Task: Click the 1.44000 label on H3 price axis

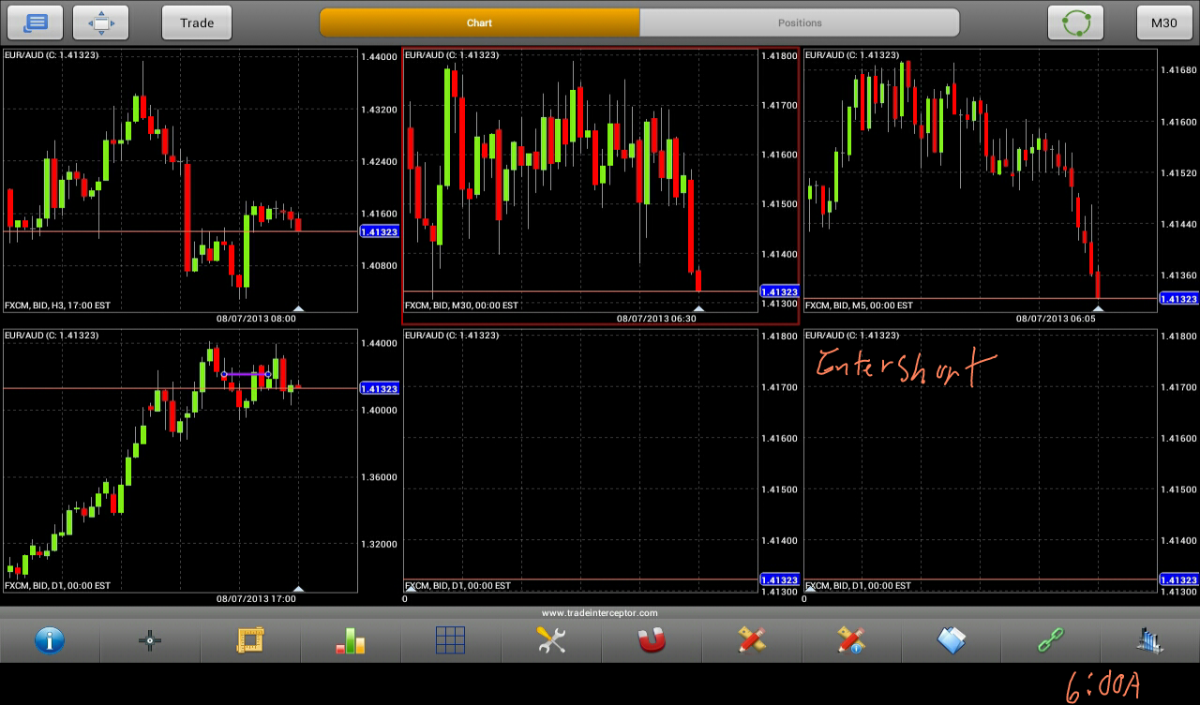Action: click(378, 57)
